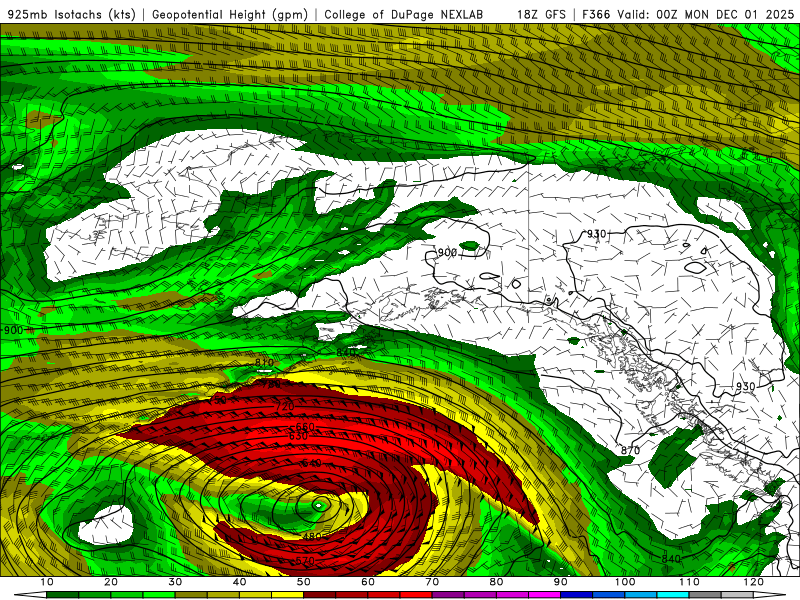Click the color scale label 50
This screenshot has width=800, height=600.
click(304, 582)
